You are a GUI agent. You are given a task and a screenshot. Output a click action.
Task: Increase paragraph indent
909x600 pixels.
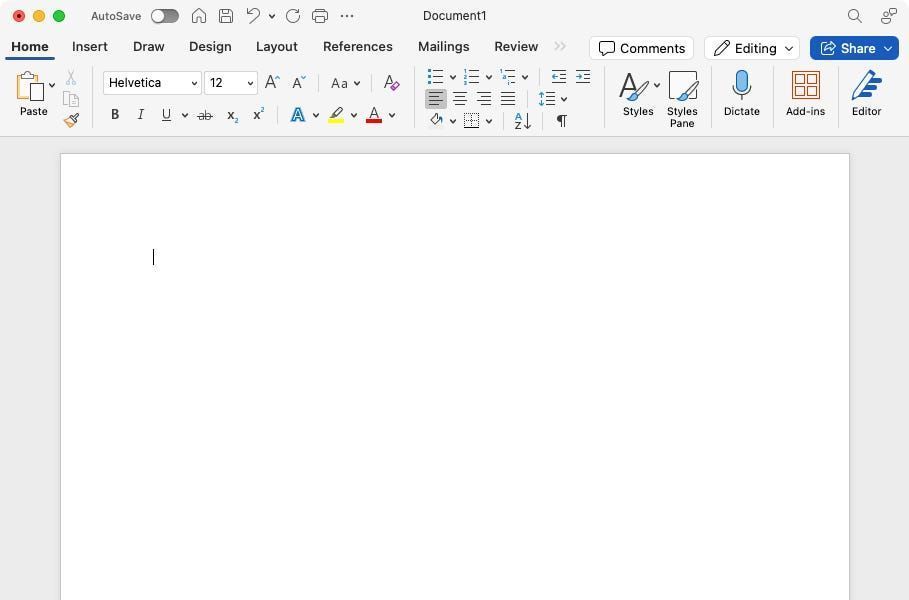(583, 77)
